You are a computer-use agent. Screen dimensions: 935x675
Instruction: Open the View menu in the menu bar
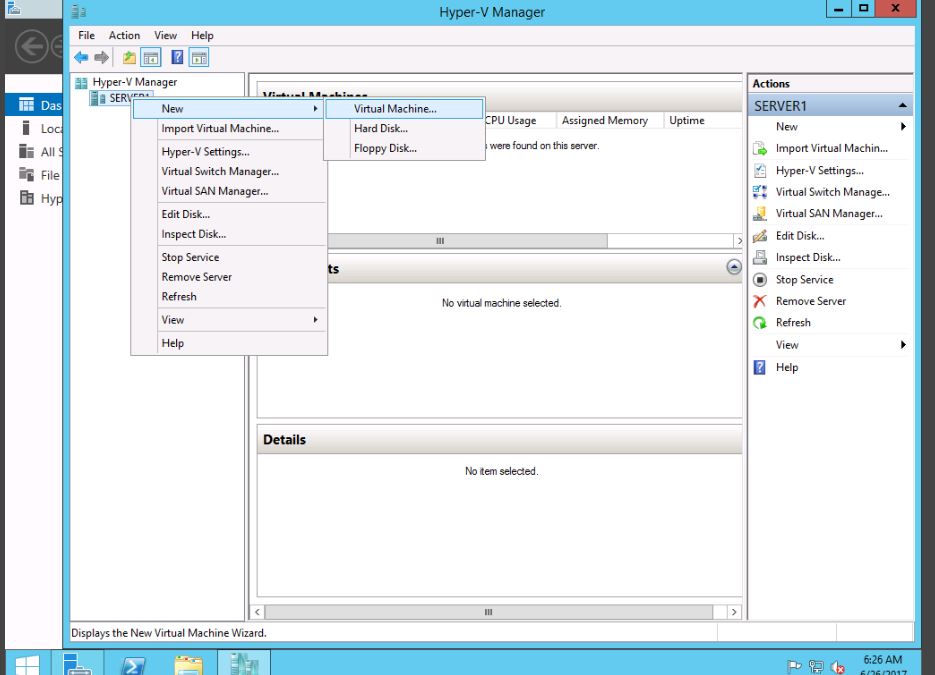point(165,35)
